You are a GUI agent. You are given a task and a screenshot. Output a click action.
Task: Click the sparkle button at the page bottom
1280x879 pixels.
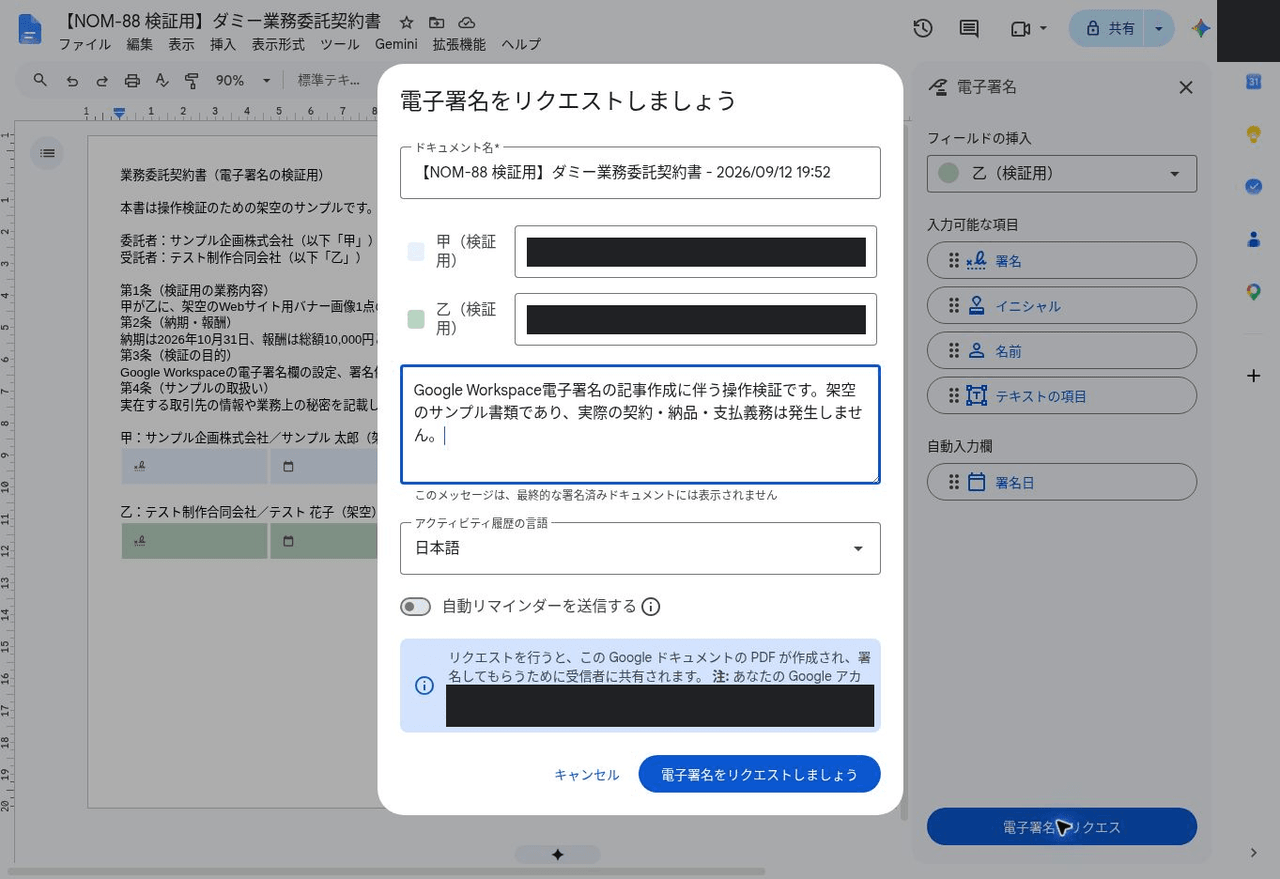pos(558,854)
